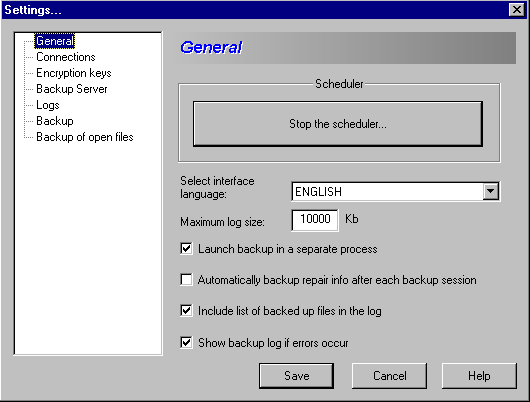This screenshot has width=530, height=402.
Task: Click the ENGLISH language combo box
Action: tap(395, 192)
